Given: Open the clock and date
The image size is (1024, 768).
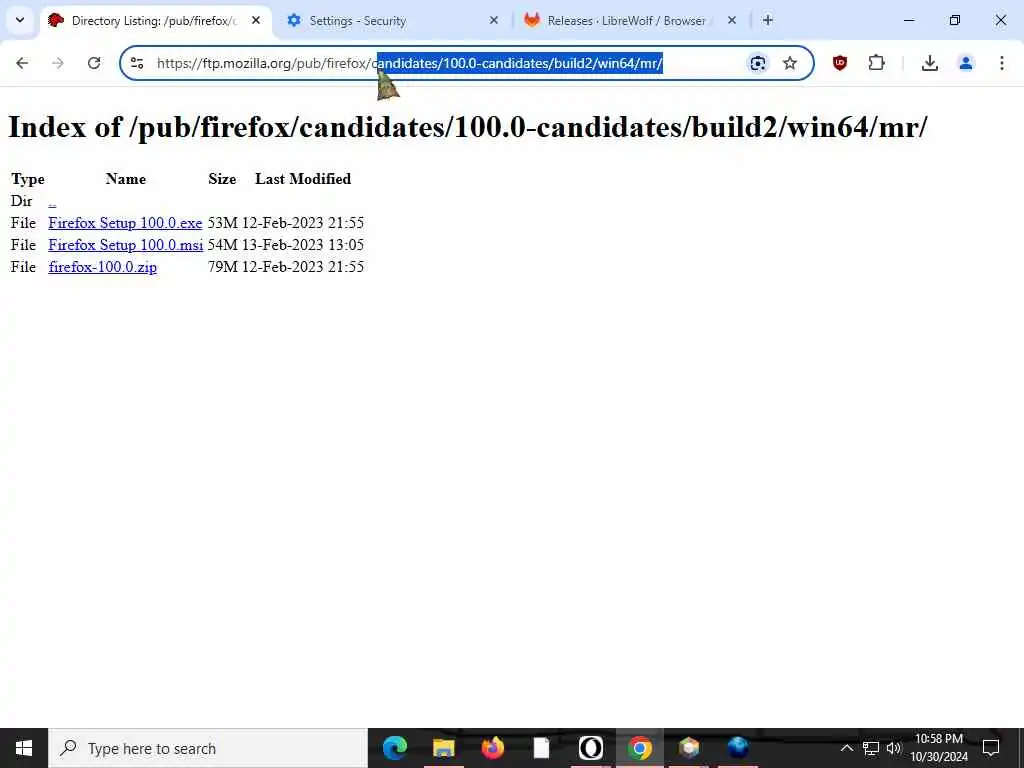Looking at the screenshot, I should point(938,748).
